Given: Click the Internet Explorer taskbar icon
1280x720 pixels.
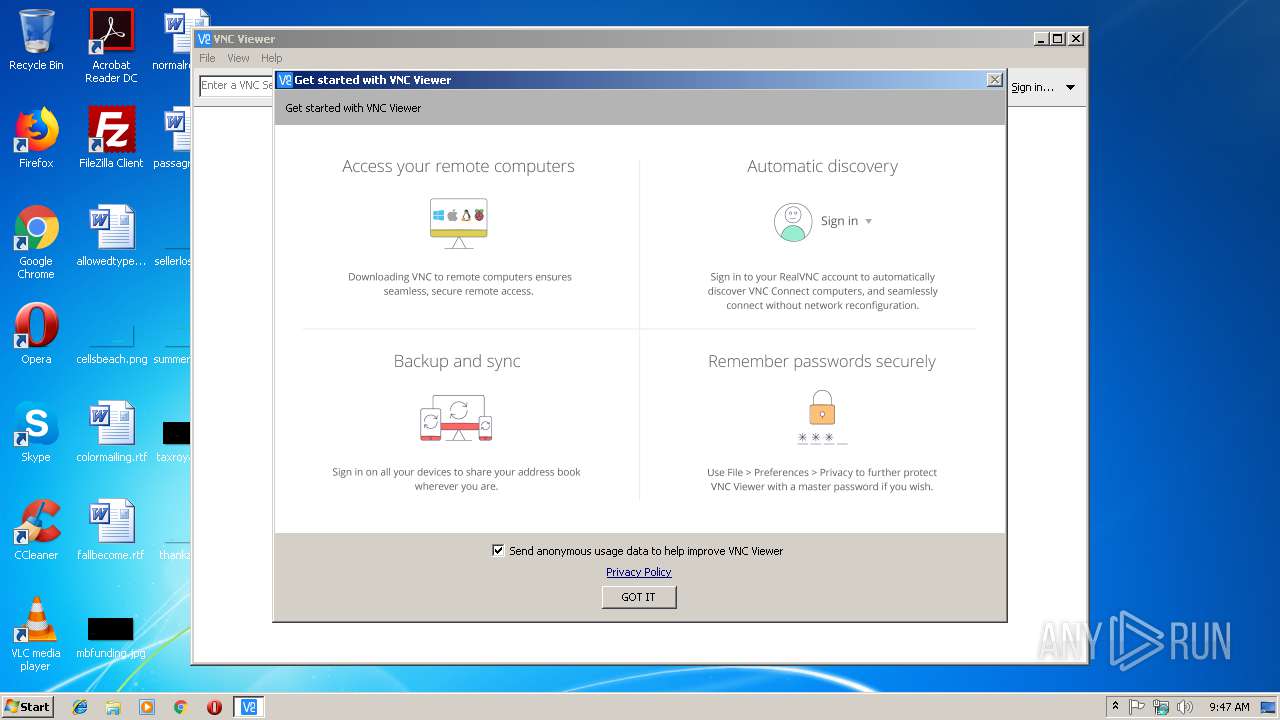Looking at the screenshot, I should click(x=80, y=707).
